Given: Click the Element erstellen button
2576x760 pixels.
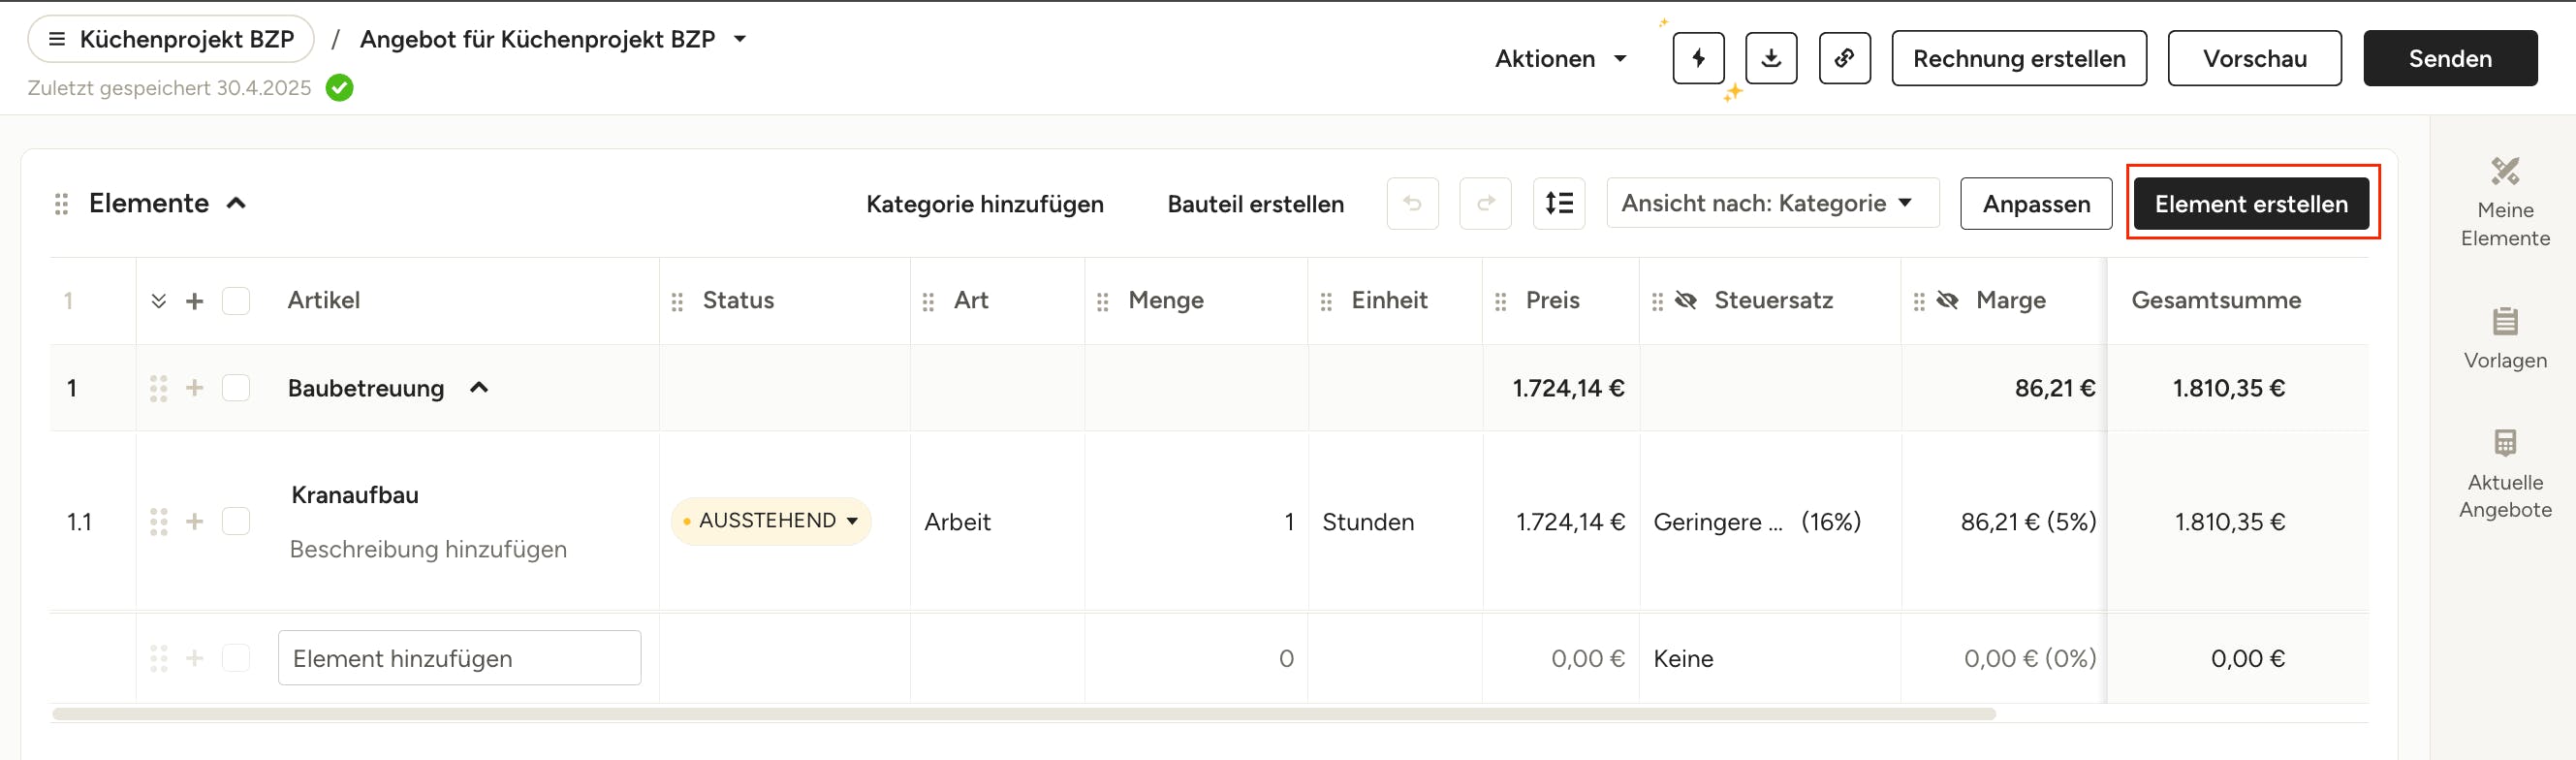Looking at the screenshot, I should 2251,204.
